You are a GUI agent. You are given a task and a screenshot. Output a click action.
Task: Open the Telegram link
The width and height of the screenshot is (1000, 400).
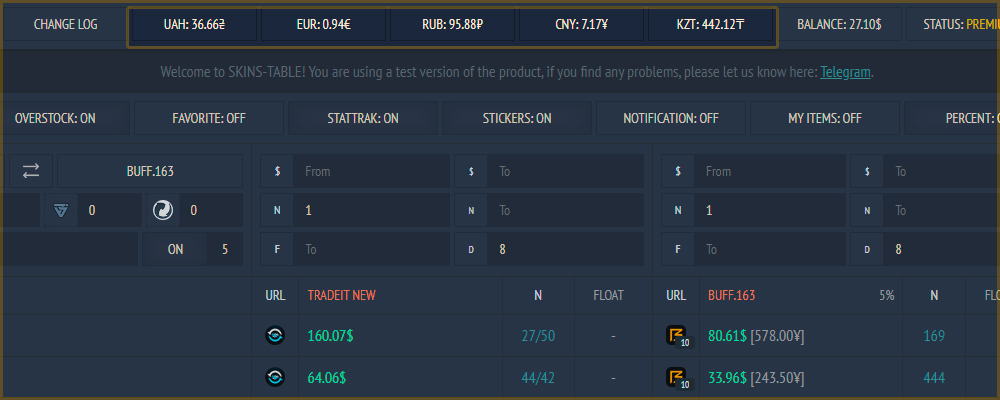(846, 72)
